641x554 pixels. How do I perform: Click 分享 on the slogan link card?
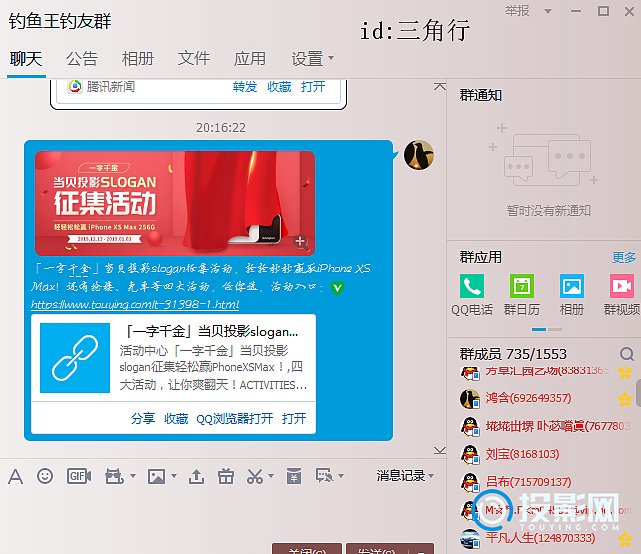(143, 419)
